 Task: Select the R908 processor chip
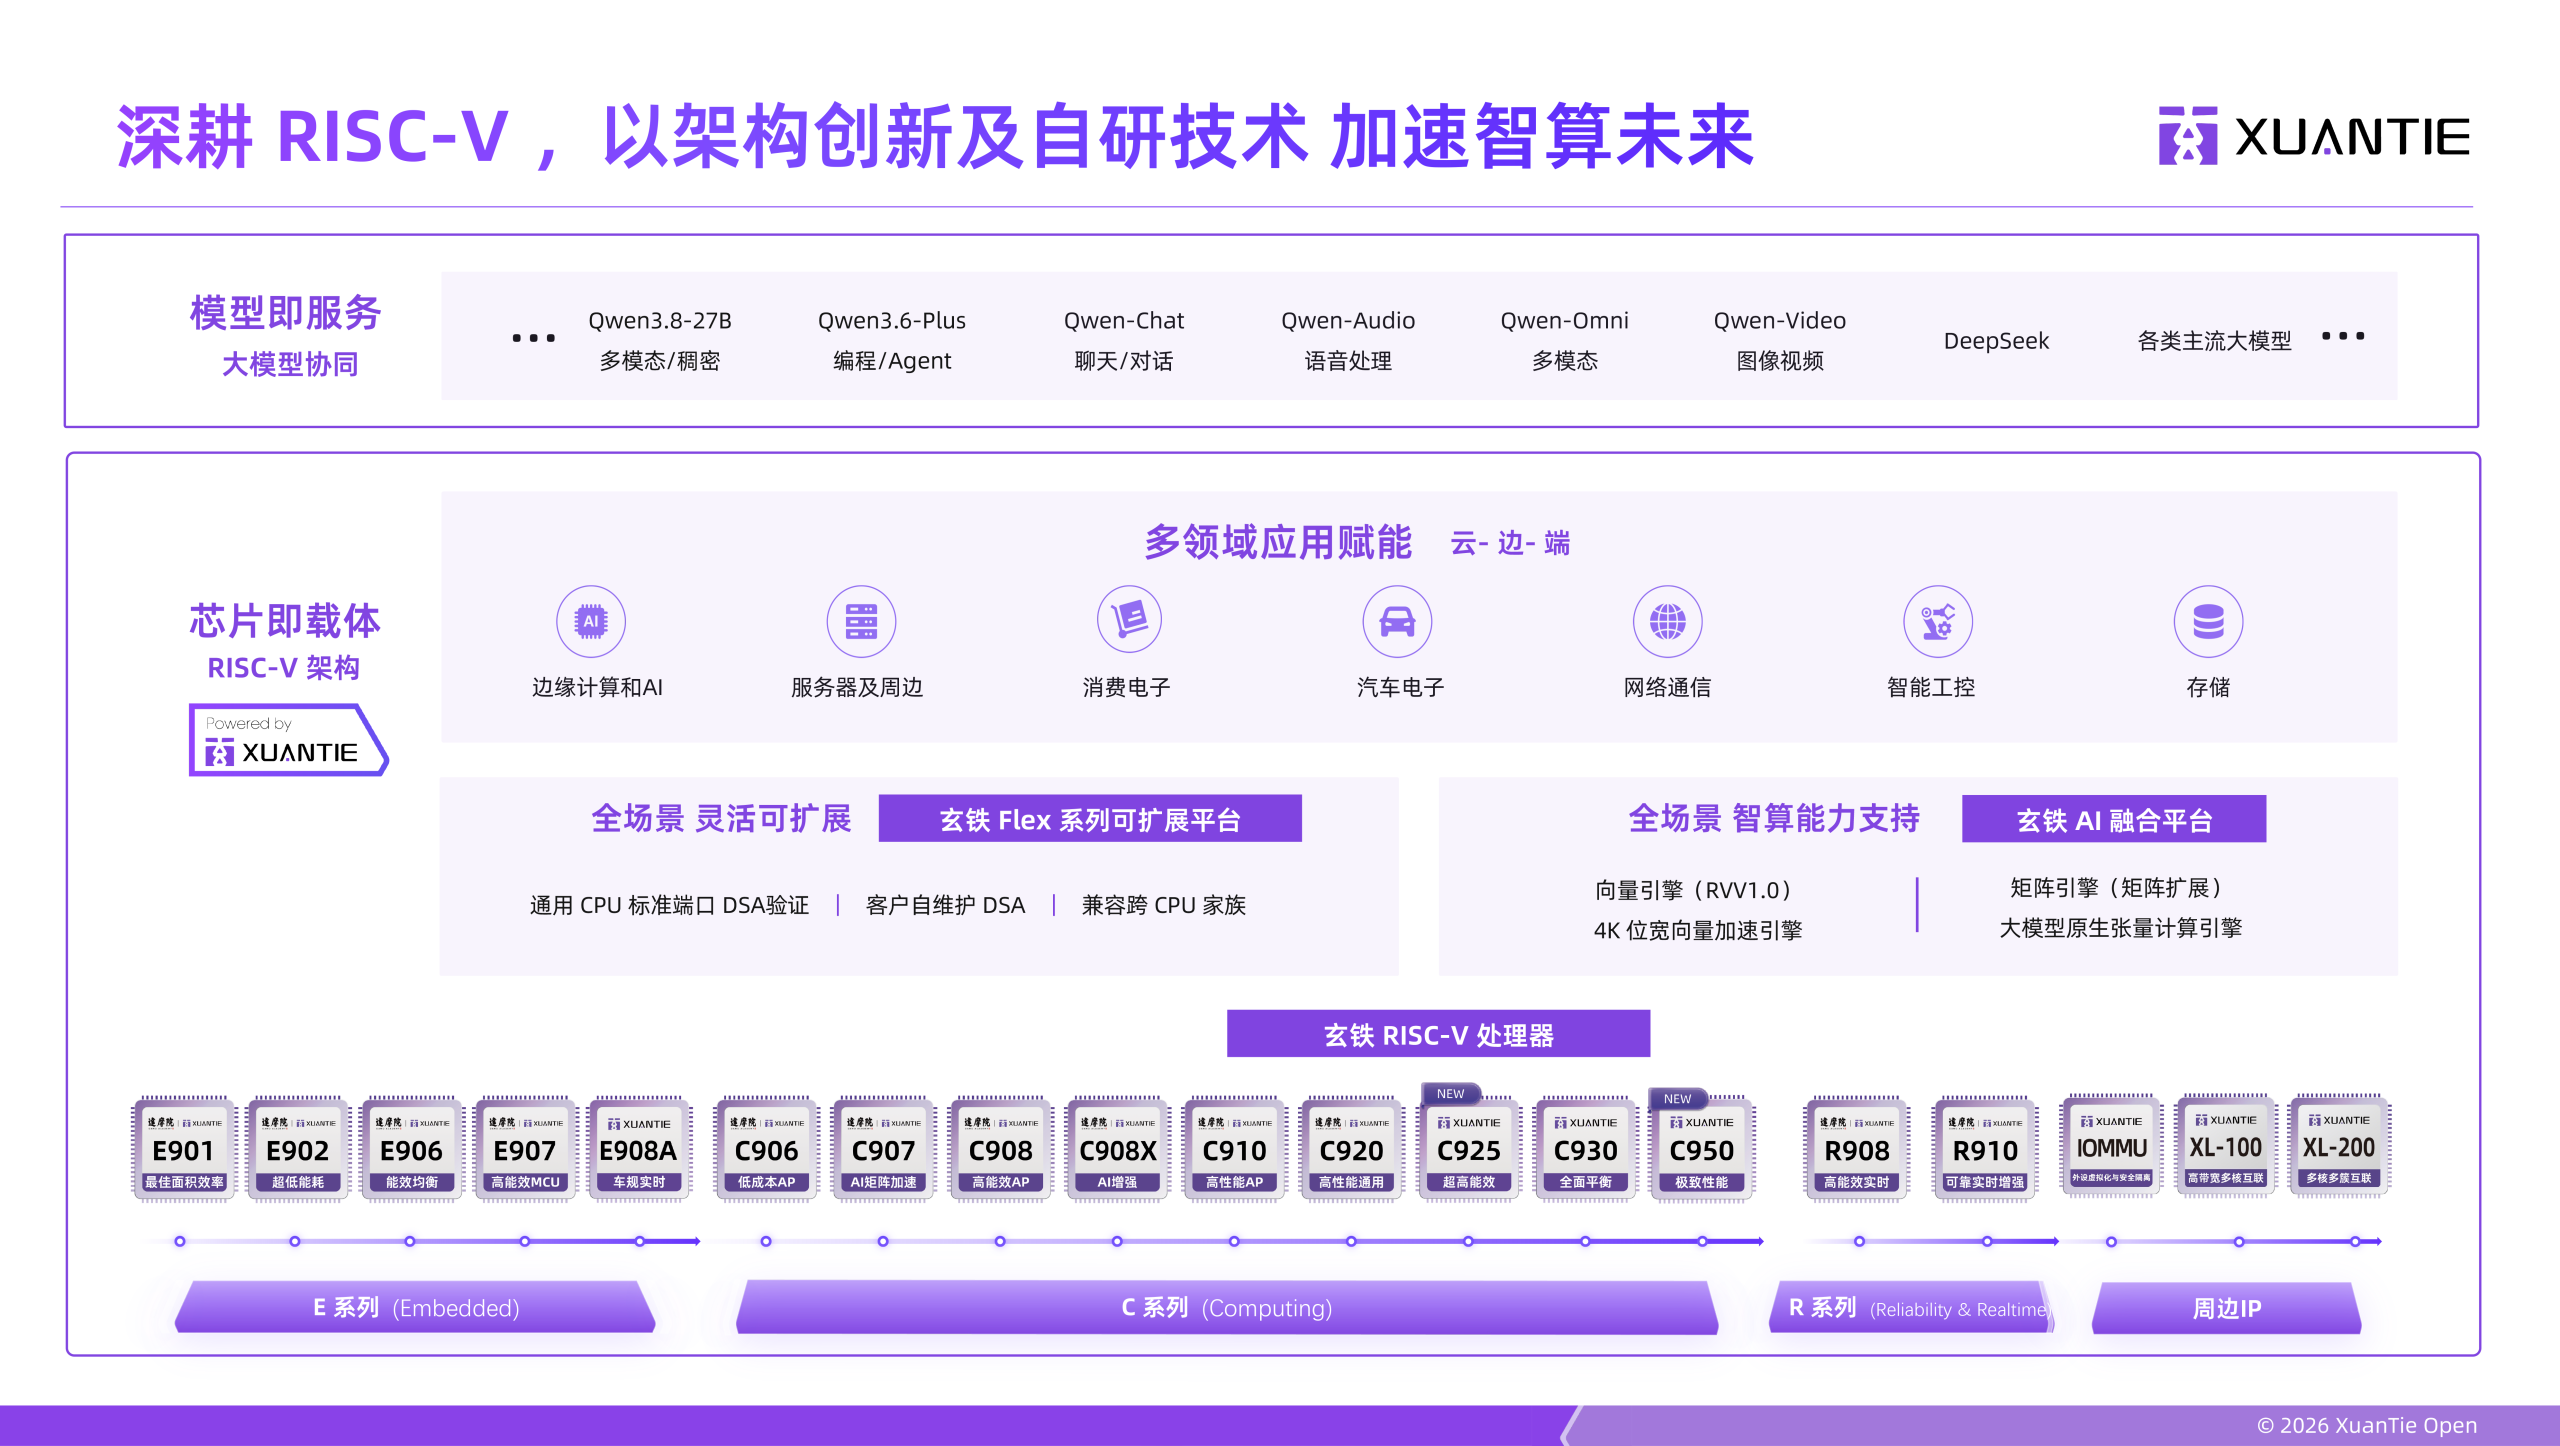click(x=1857, y=1149)
